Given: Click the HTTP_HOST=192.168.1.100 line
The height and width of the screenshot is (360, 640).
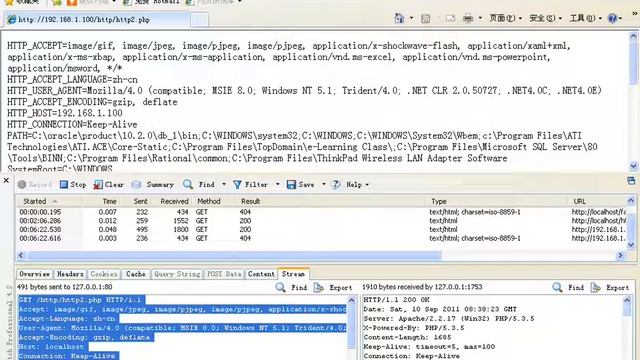Looking at the screenshot, I should coord(65,113).
